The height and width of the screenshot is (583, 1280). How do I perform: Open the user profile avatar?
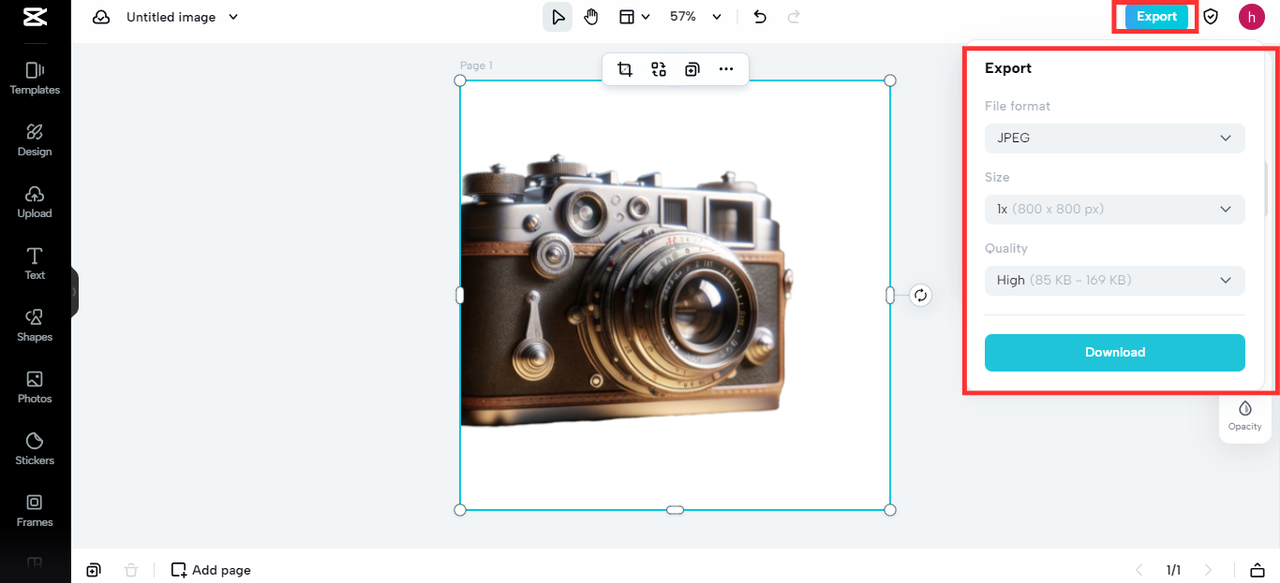(x=1251, y=17)
